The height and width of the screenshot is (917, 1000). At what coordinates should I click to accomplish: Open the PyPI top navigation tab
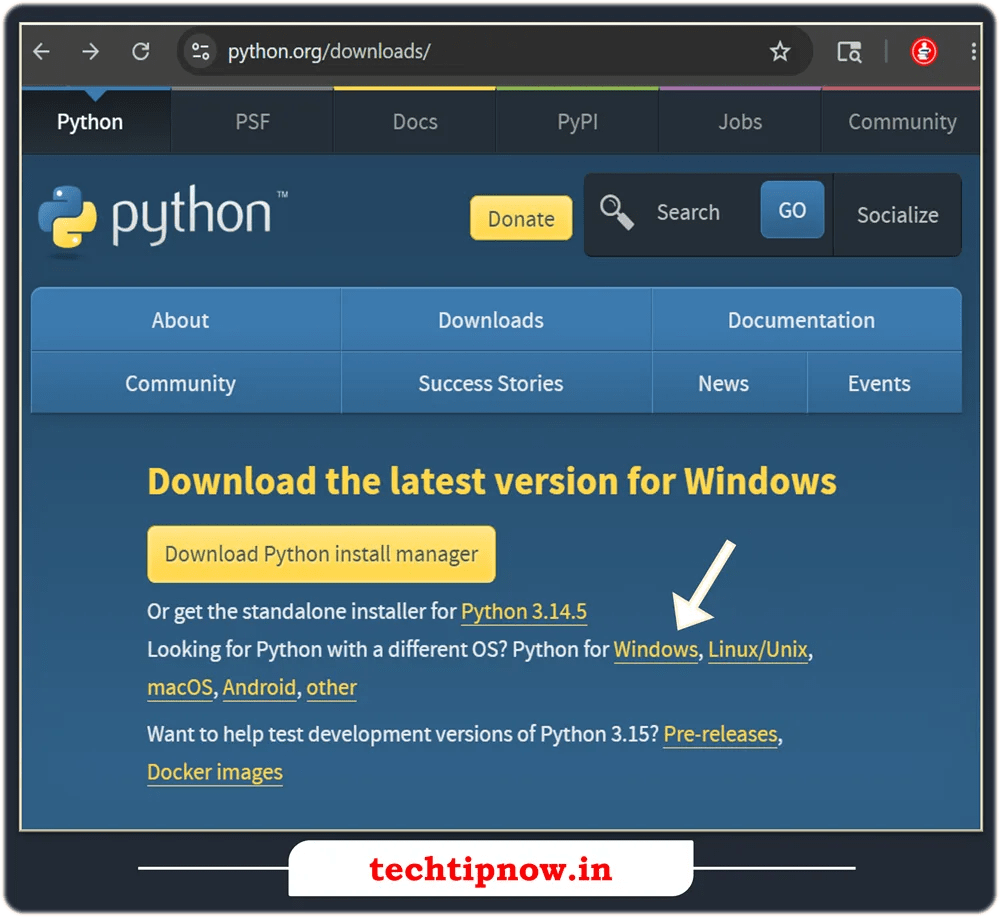578,122
